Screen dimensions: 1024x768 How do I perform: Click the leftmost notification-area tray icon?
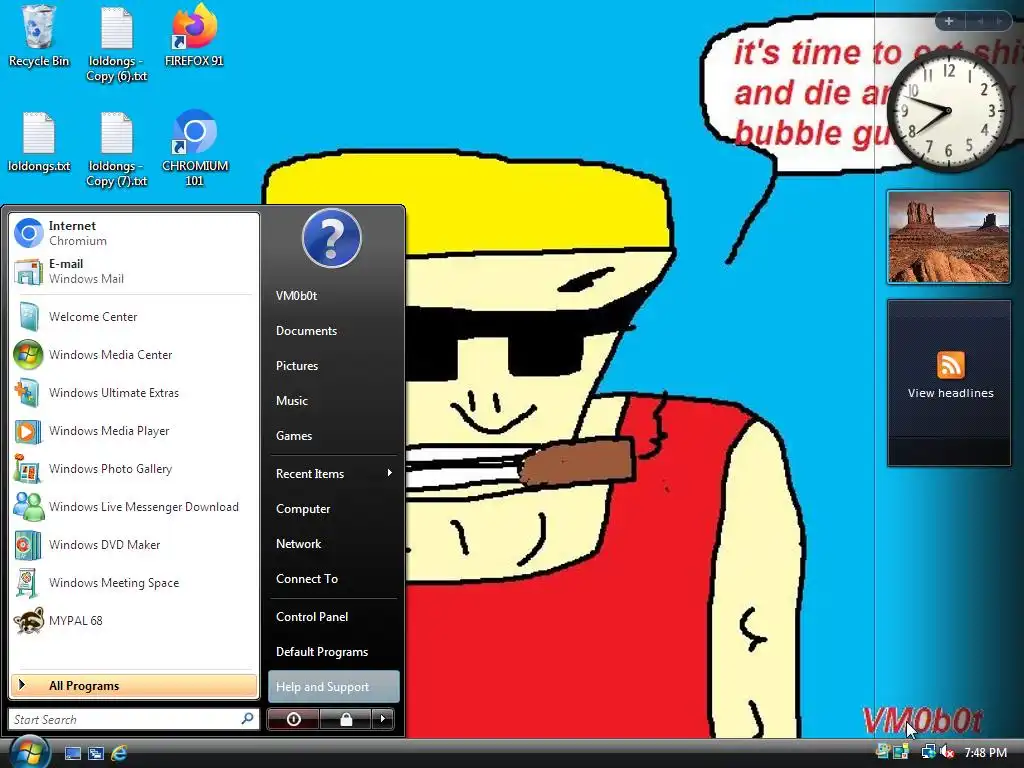(884, 752)
